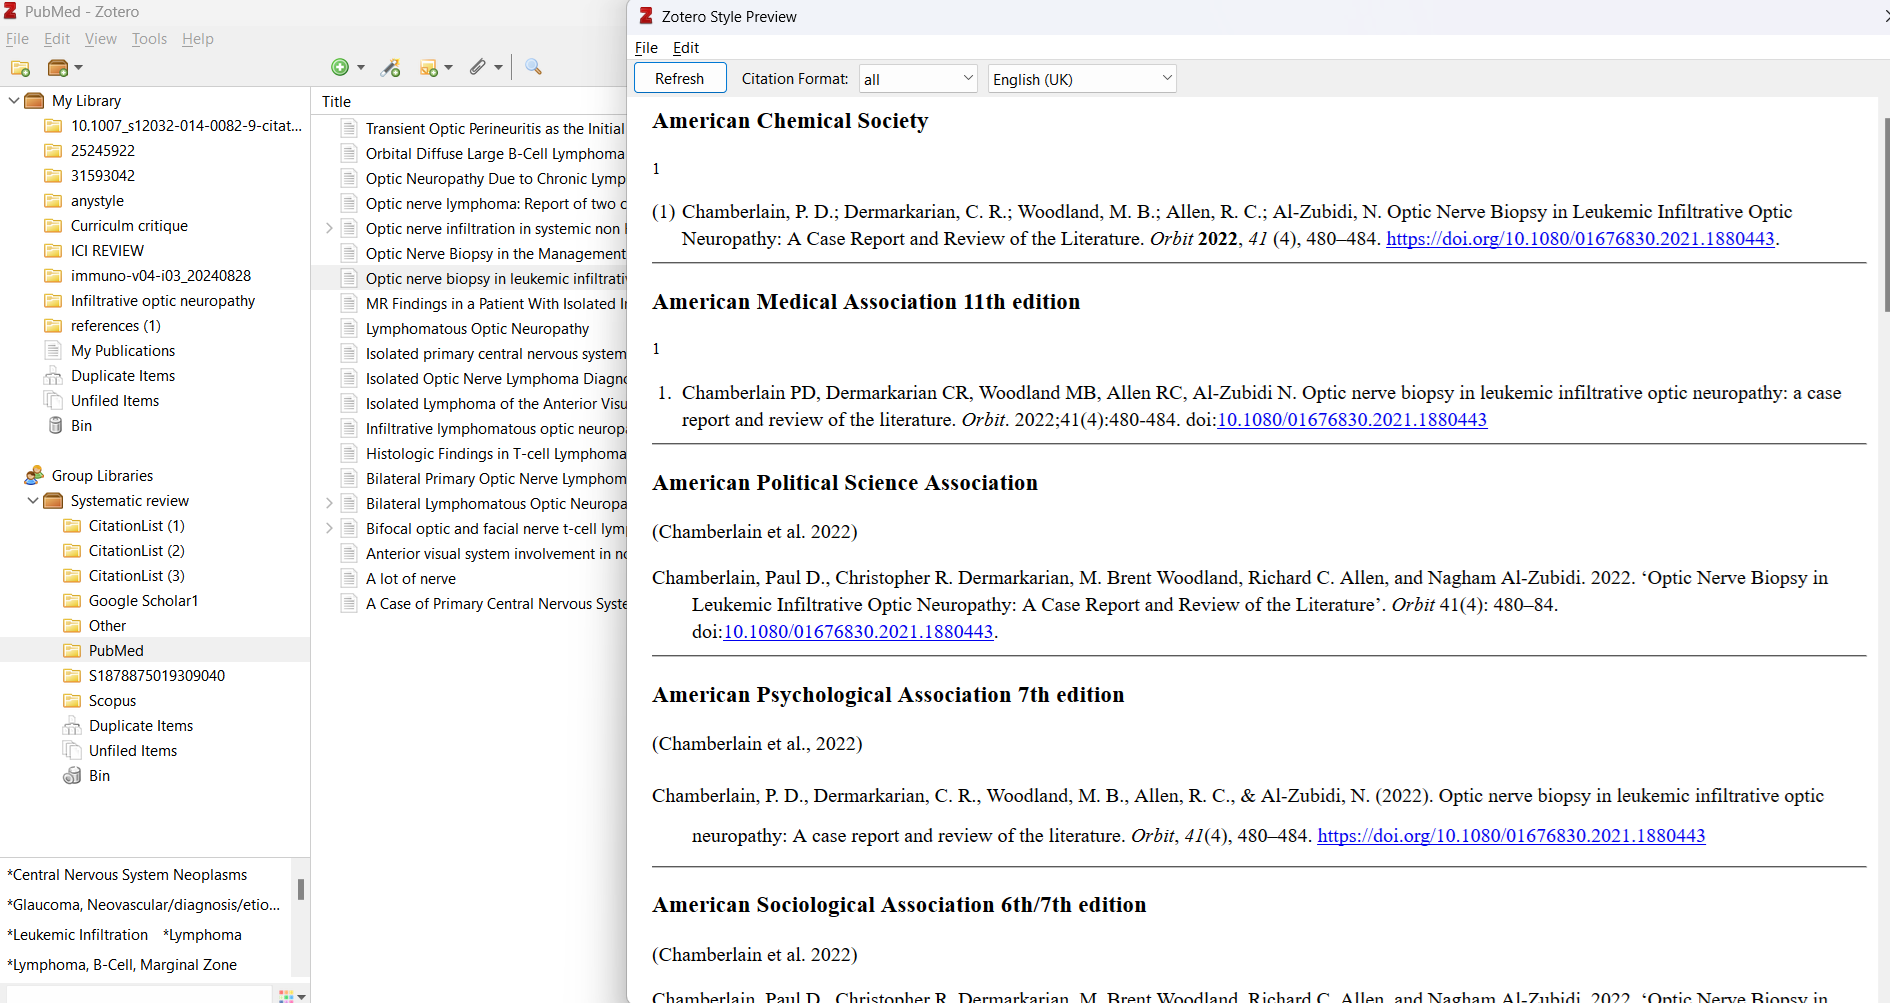Open the Add Attachment dropdown arrow
This screenshot has width=1890, height=1003.
click(498, 68)
